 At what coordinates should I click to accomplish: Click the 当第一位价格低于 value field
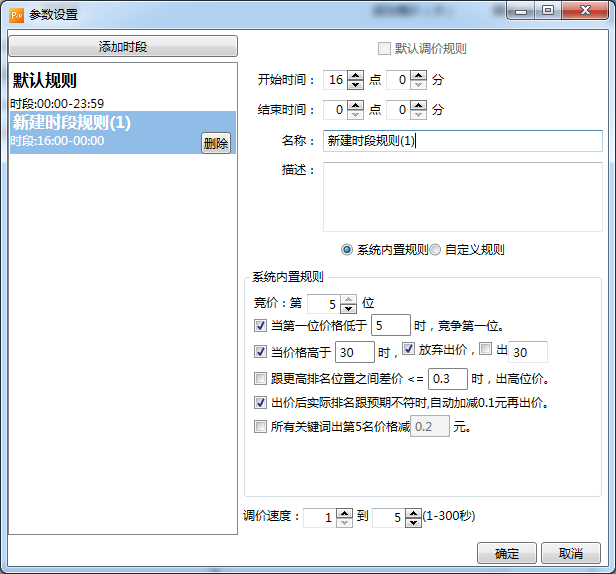(x=391, y=325)
